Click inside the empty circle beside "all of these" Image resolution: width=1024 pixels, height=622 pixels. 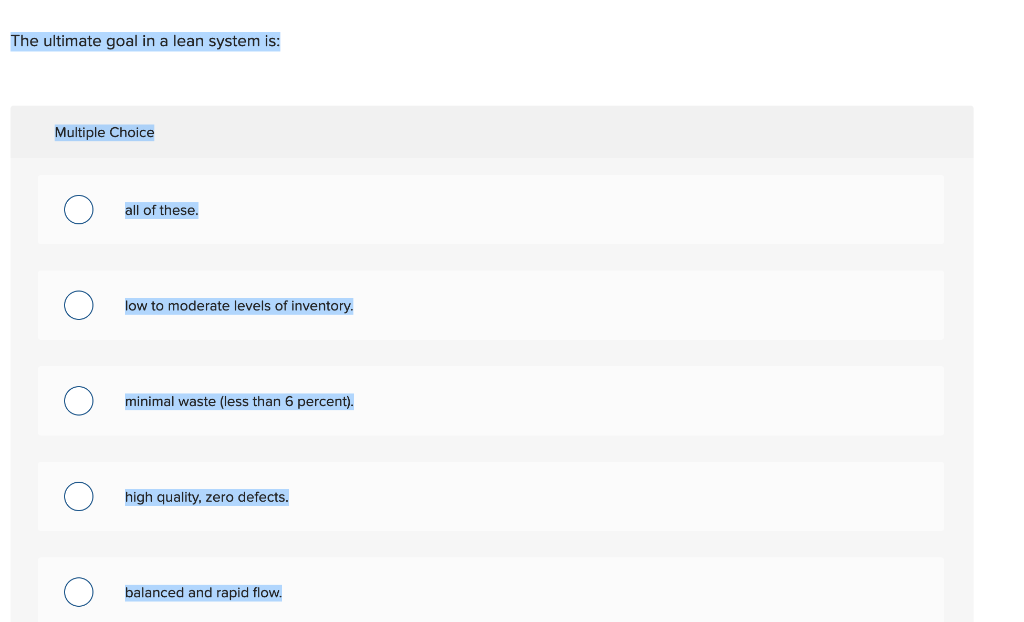pyautogui.click(x=78, y=209)
